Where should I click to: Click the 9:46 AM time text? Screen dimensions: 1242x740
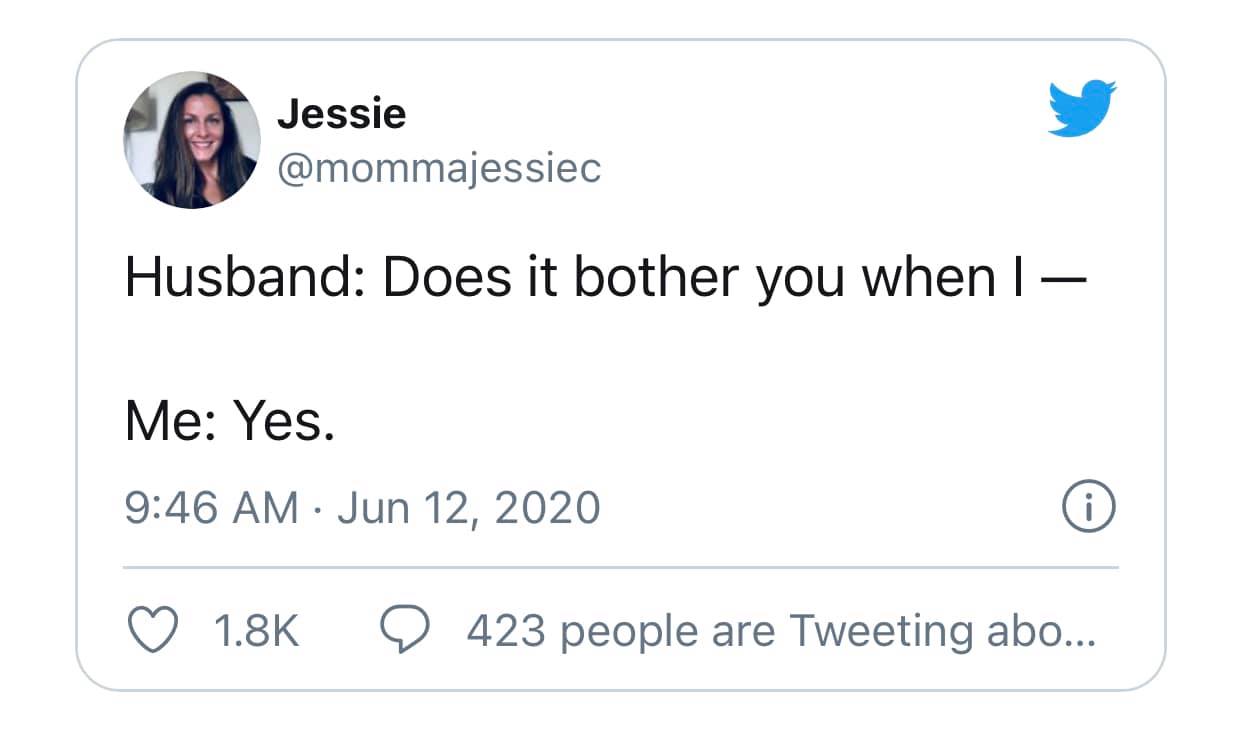[x=211, y=507]
